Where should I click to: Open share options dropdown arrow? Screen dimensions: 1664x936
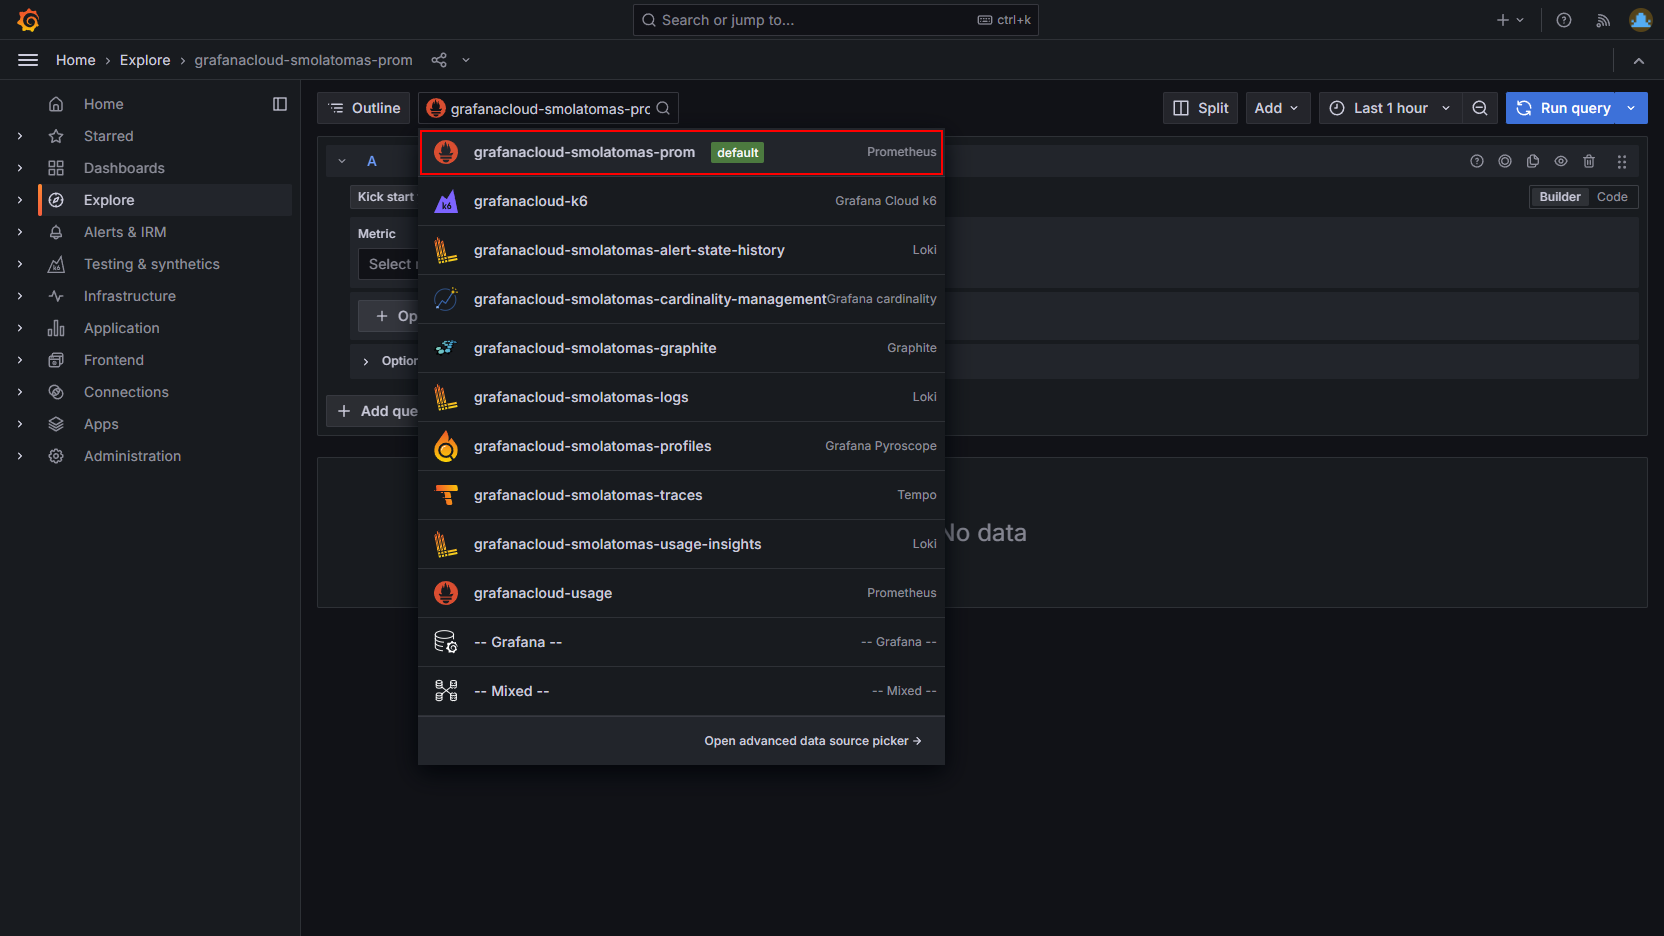pyautogui.click(x=466, y=60)
